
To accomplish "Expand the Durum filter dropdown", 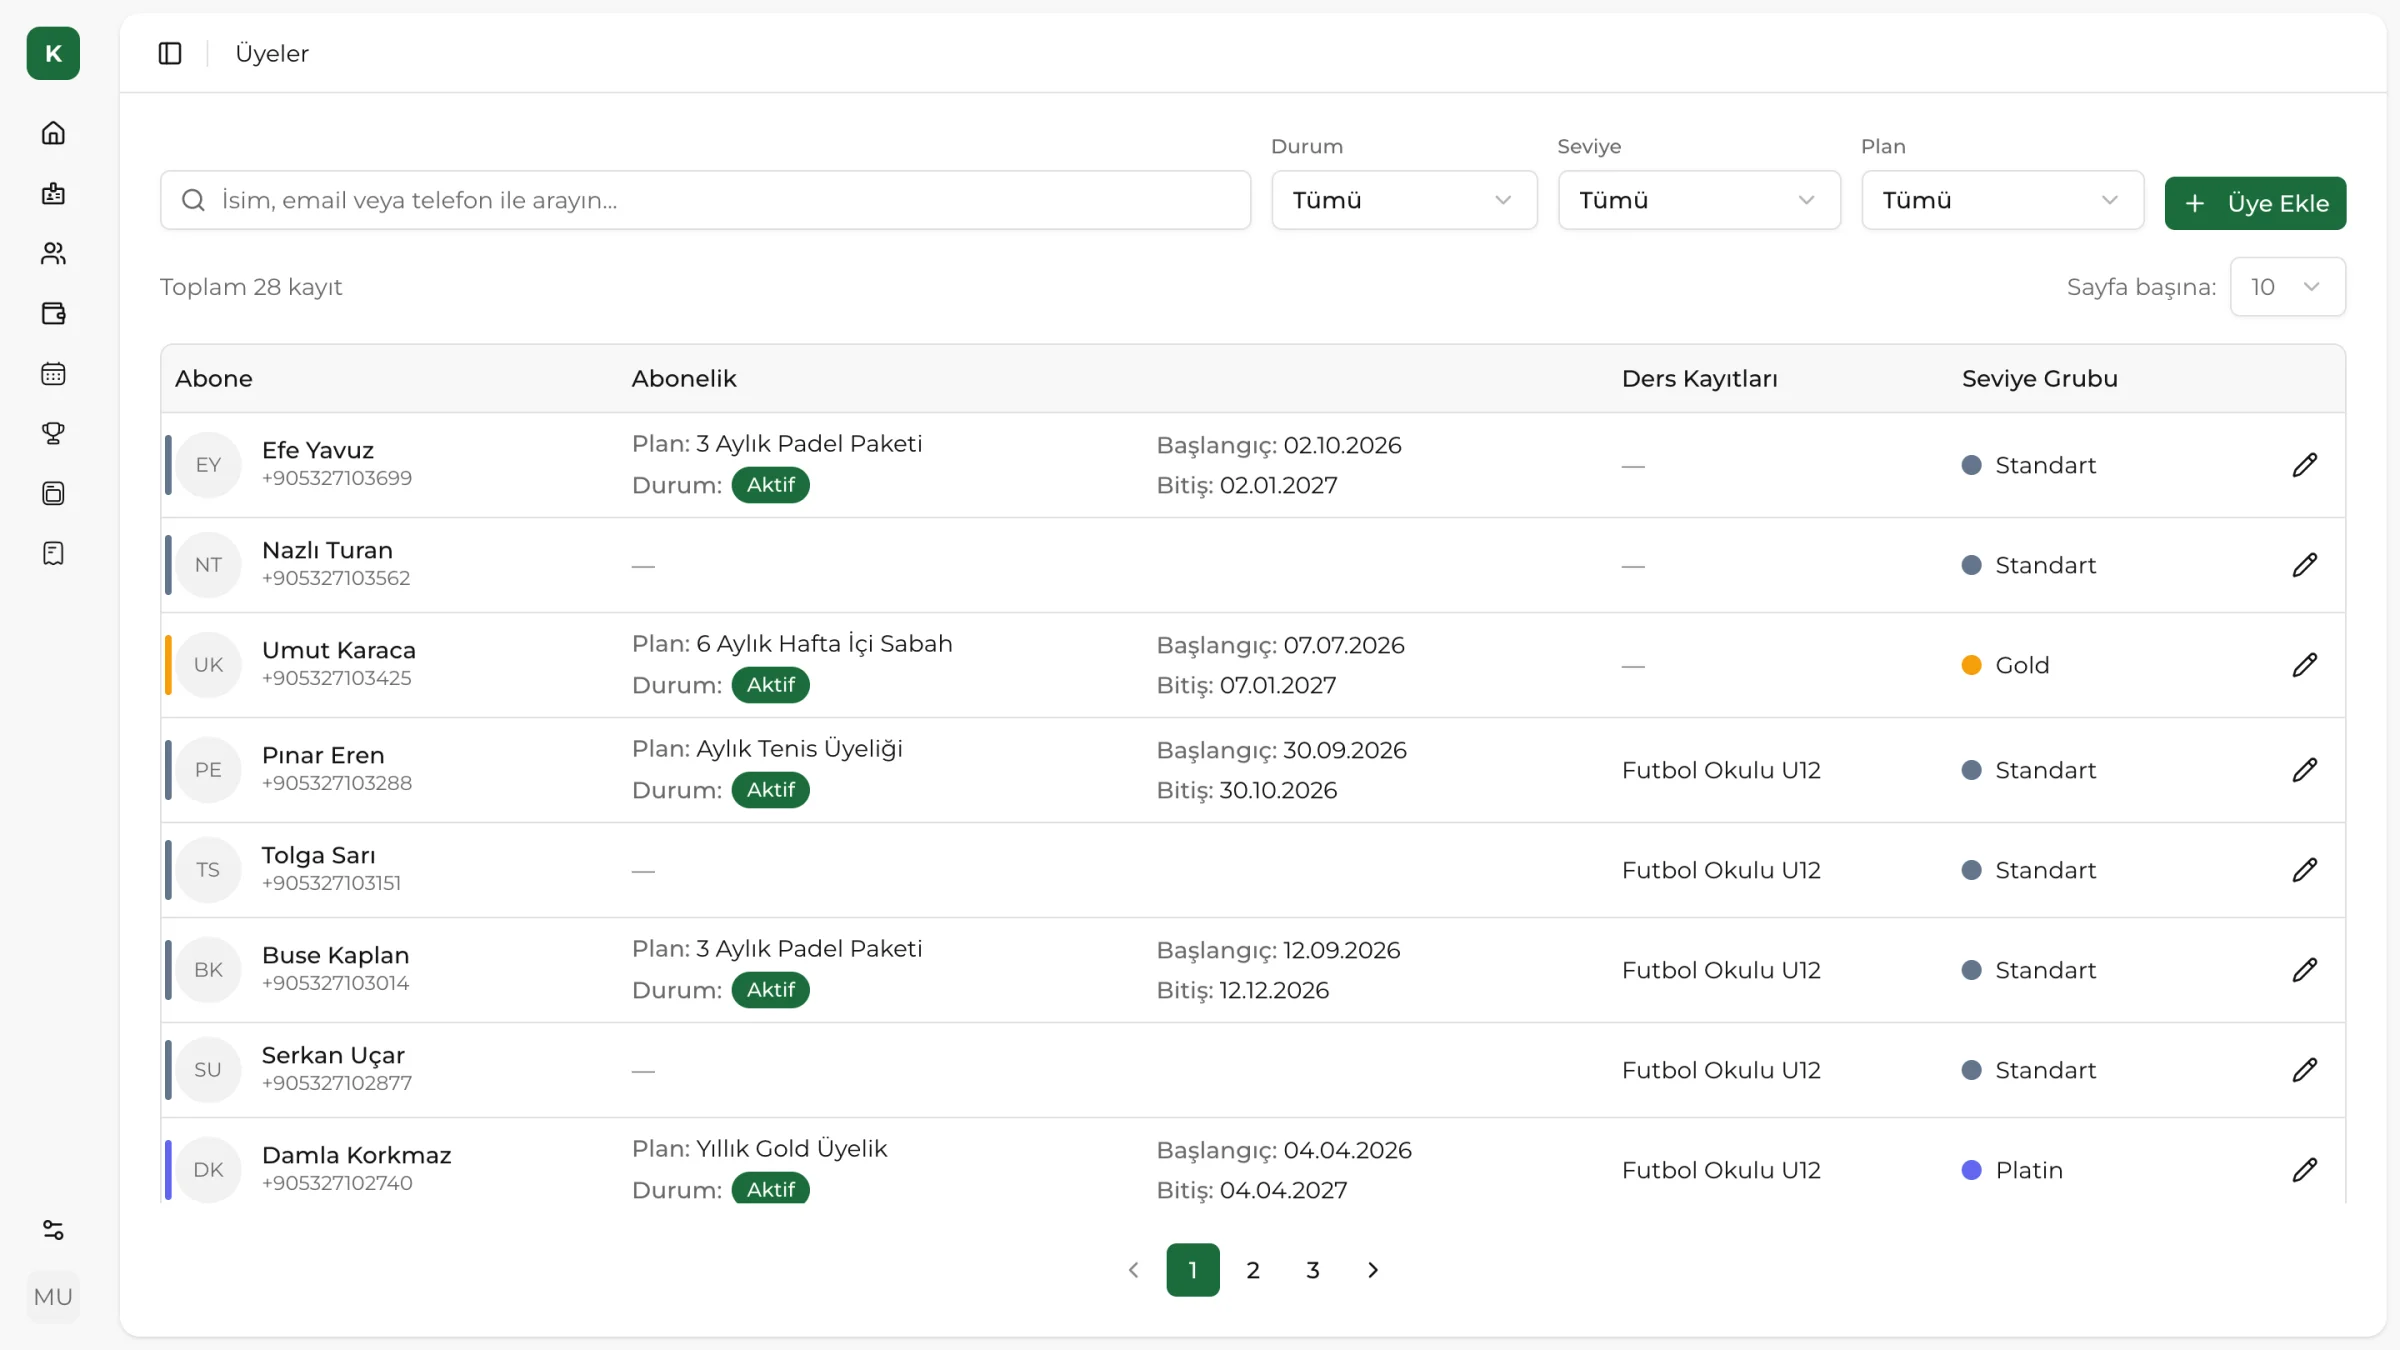I will (1404, 200).
